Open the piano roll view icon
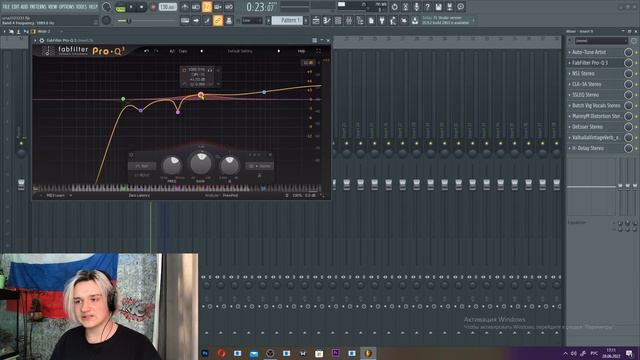 pyautogui.click(x=327, y=20)
